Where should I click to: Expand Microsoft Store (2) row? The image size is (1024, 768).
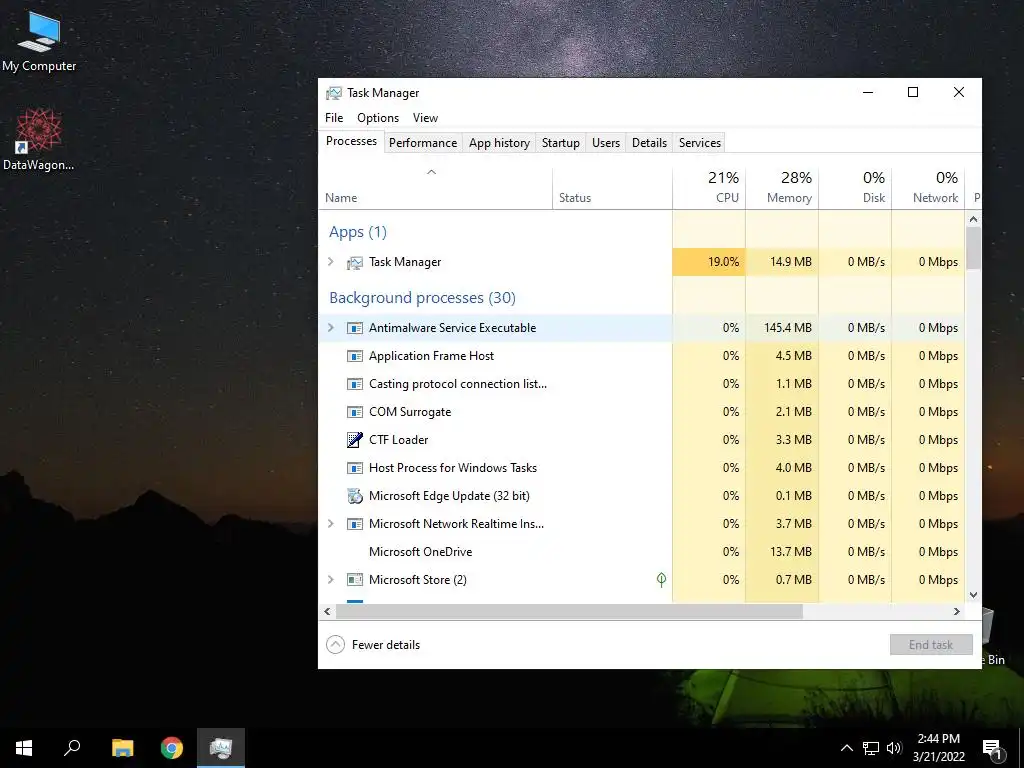click(330, 580)
